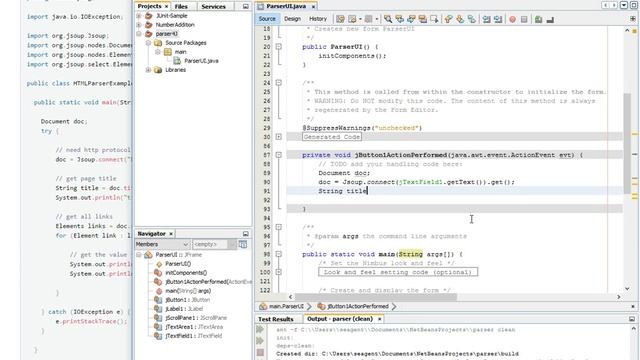640x360 pixels.
Task: Click the Last Edit toolbar icon
Action: coord(340,19)
